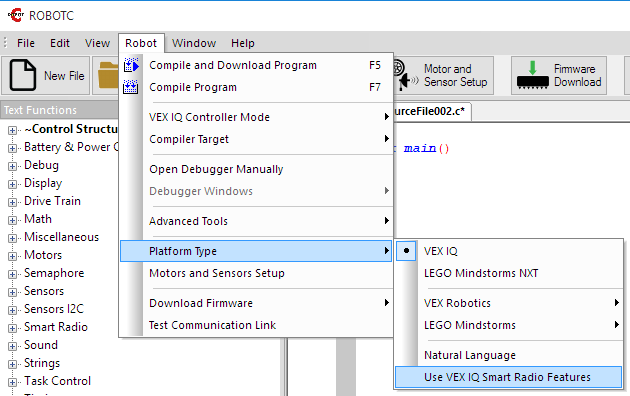Click Motor and Sensor Setup toolbar button
The image size is (630, 396).
(x=444, y=76)
